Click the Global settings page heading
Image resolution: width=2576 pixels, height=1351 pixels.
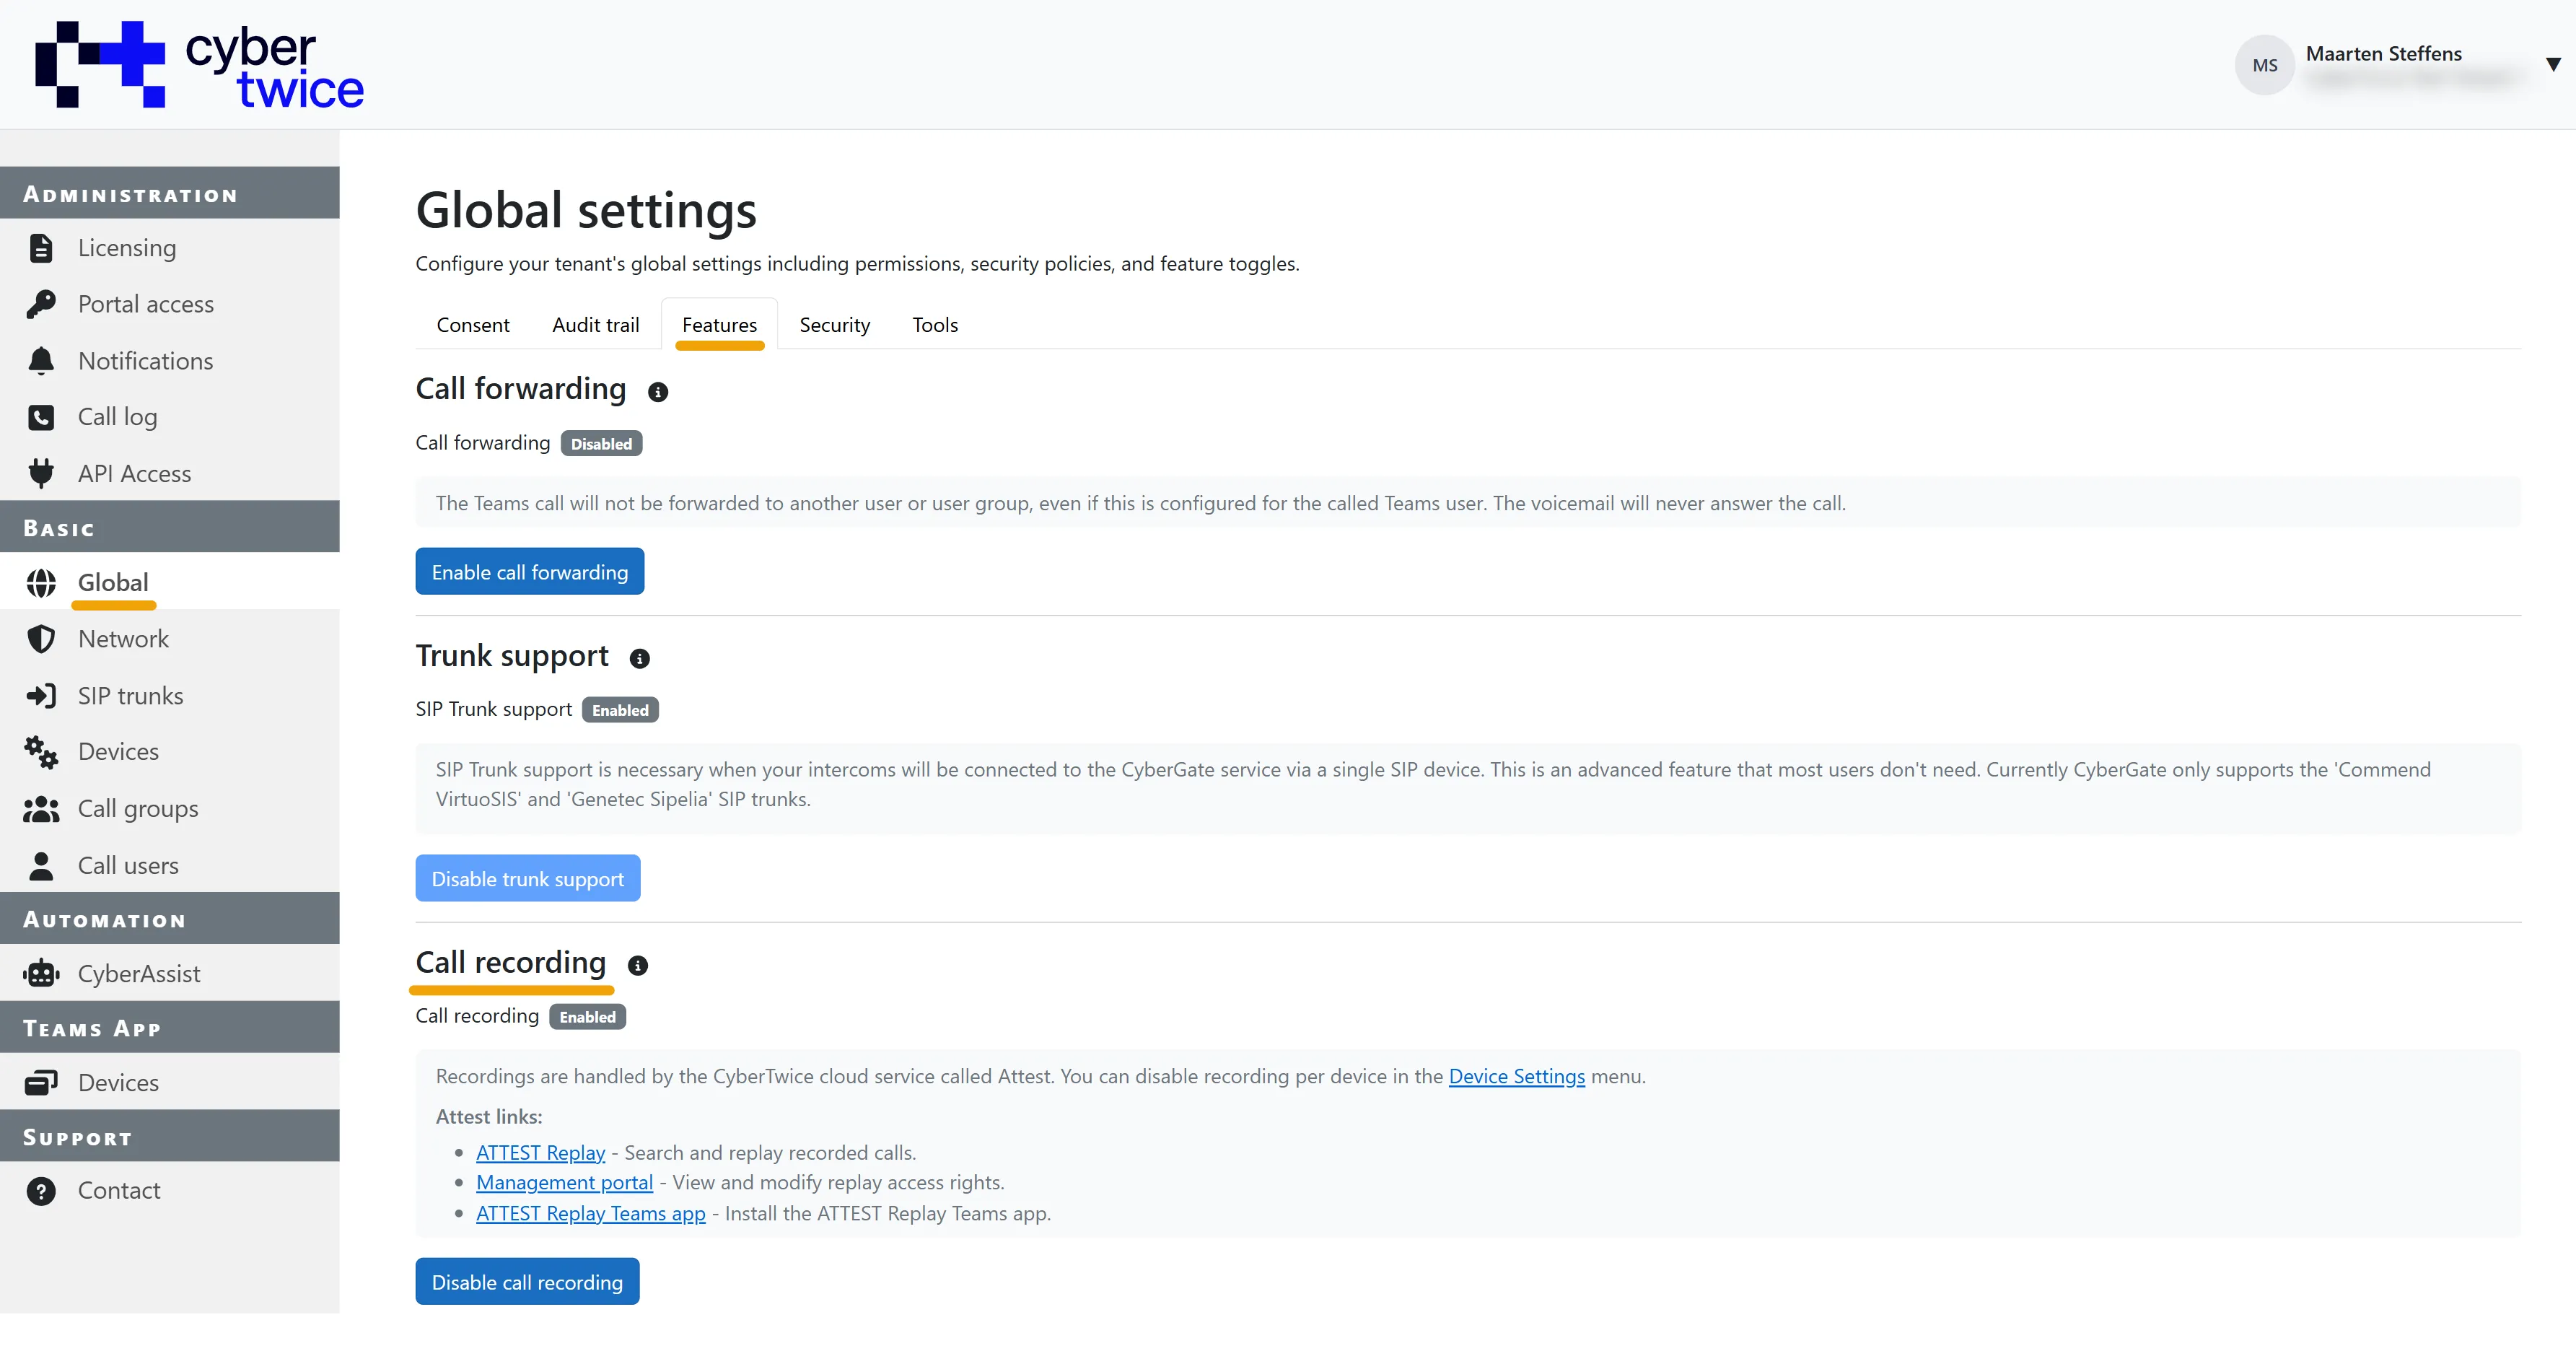coord(586,210)
